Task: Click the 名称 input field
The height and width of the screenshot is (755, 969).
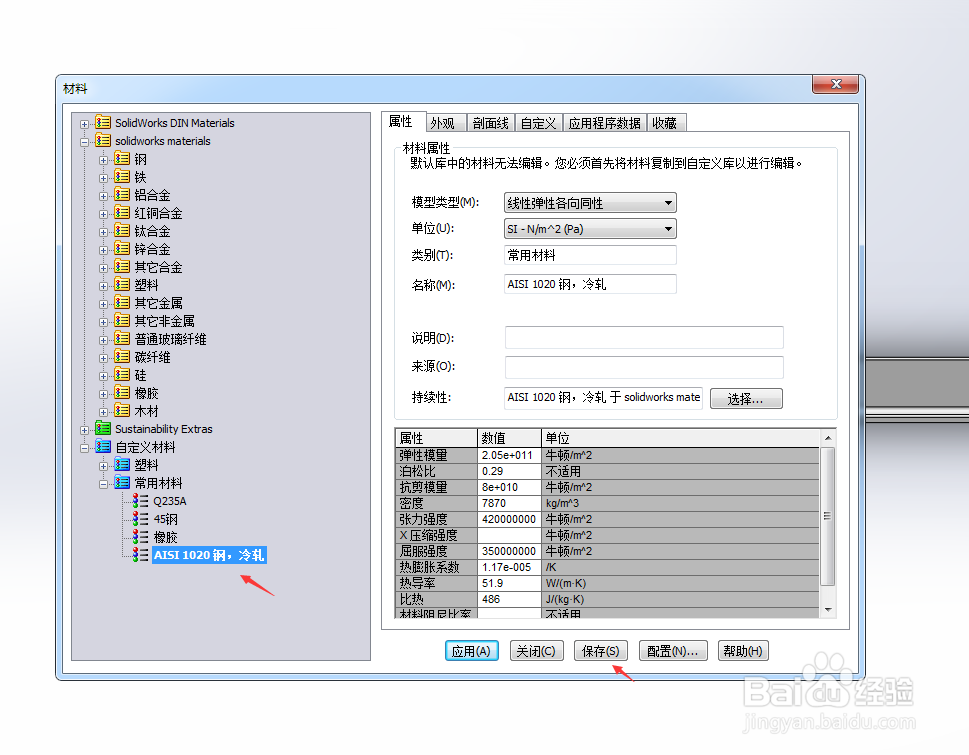Action: click(x=590, y=284)
